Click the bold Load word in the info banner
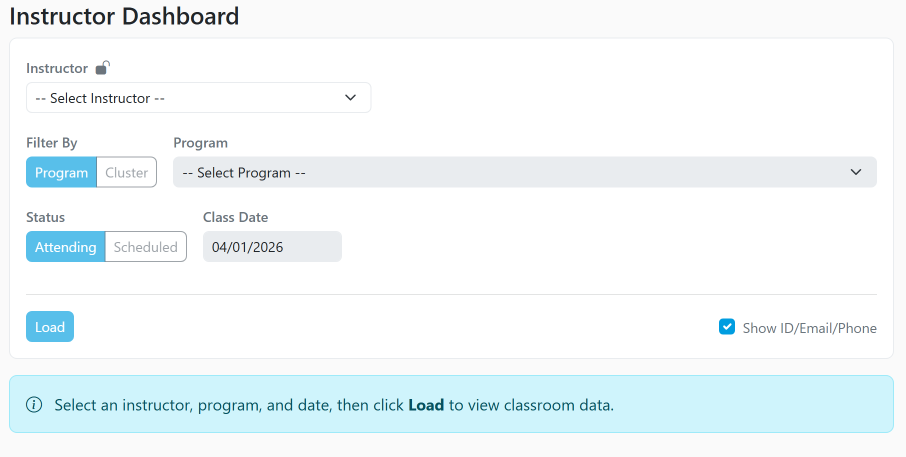 tap(426, 405)
